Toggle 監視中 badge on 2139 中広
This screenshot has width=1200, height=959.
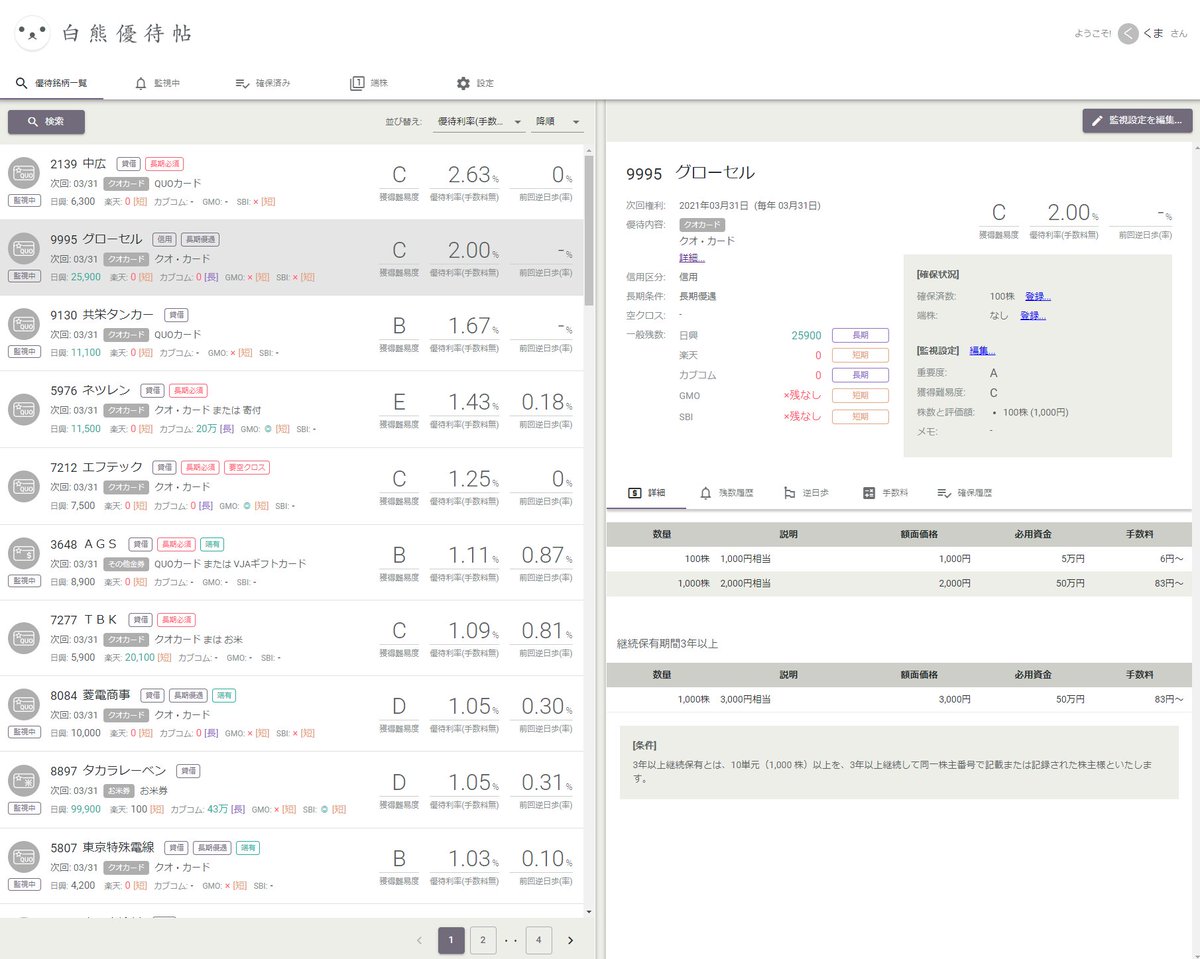pos(24,201)
